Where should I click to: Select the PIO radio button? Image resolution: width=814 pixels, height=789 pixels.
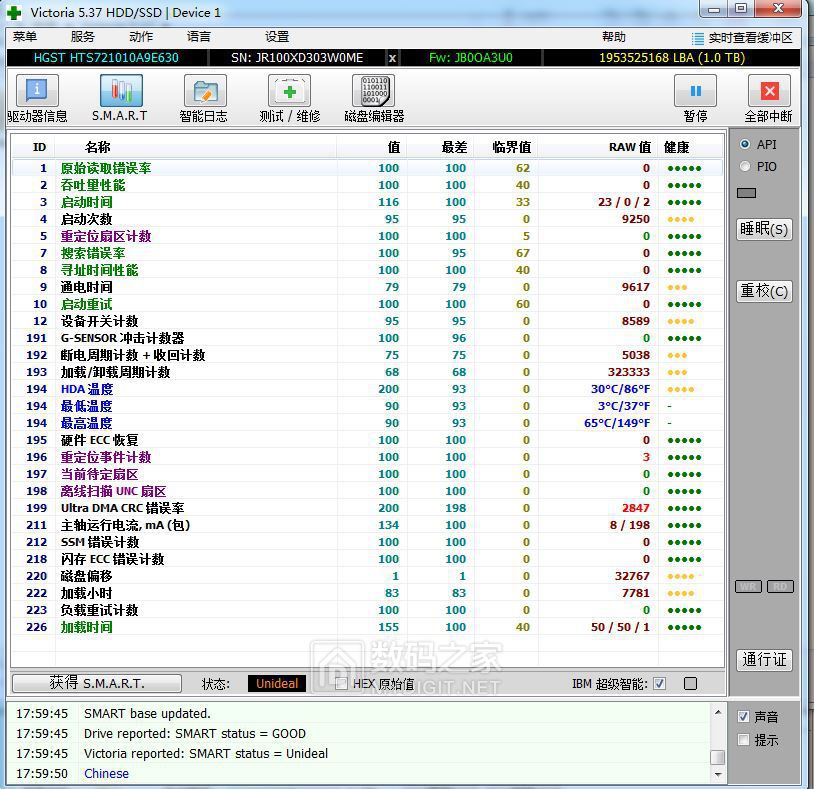click(745, 167)
